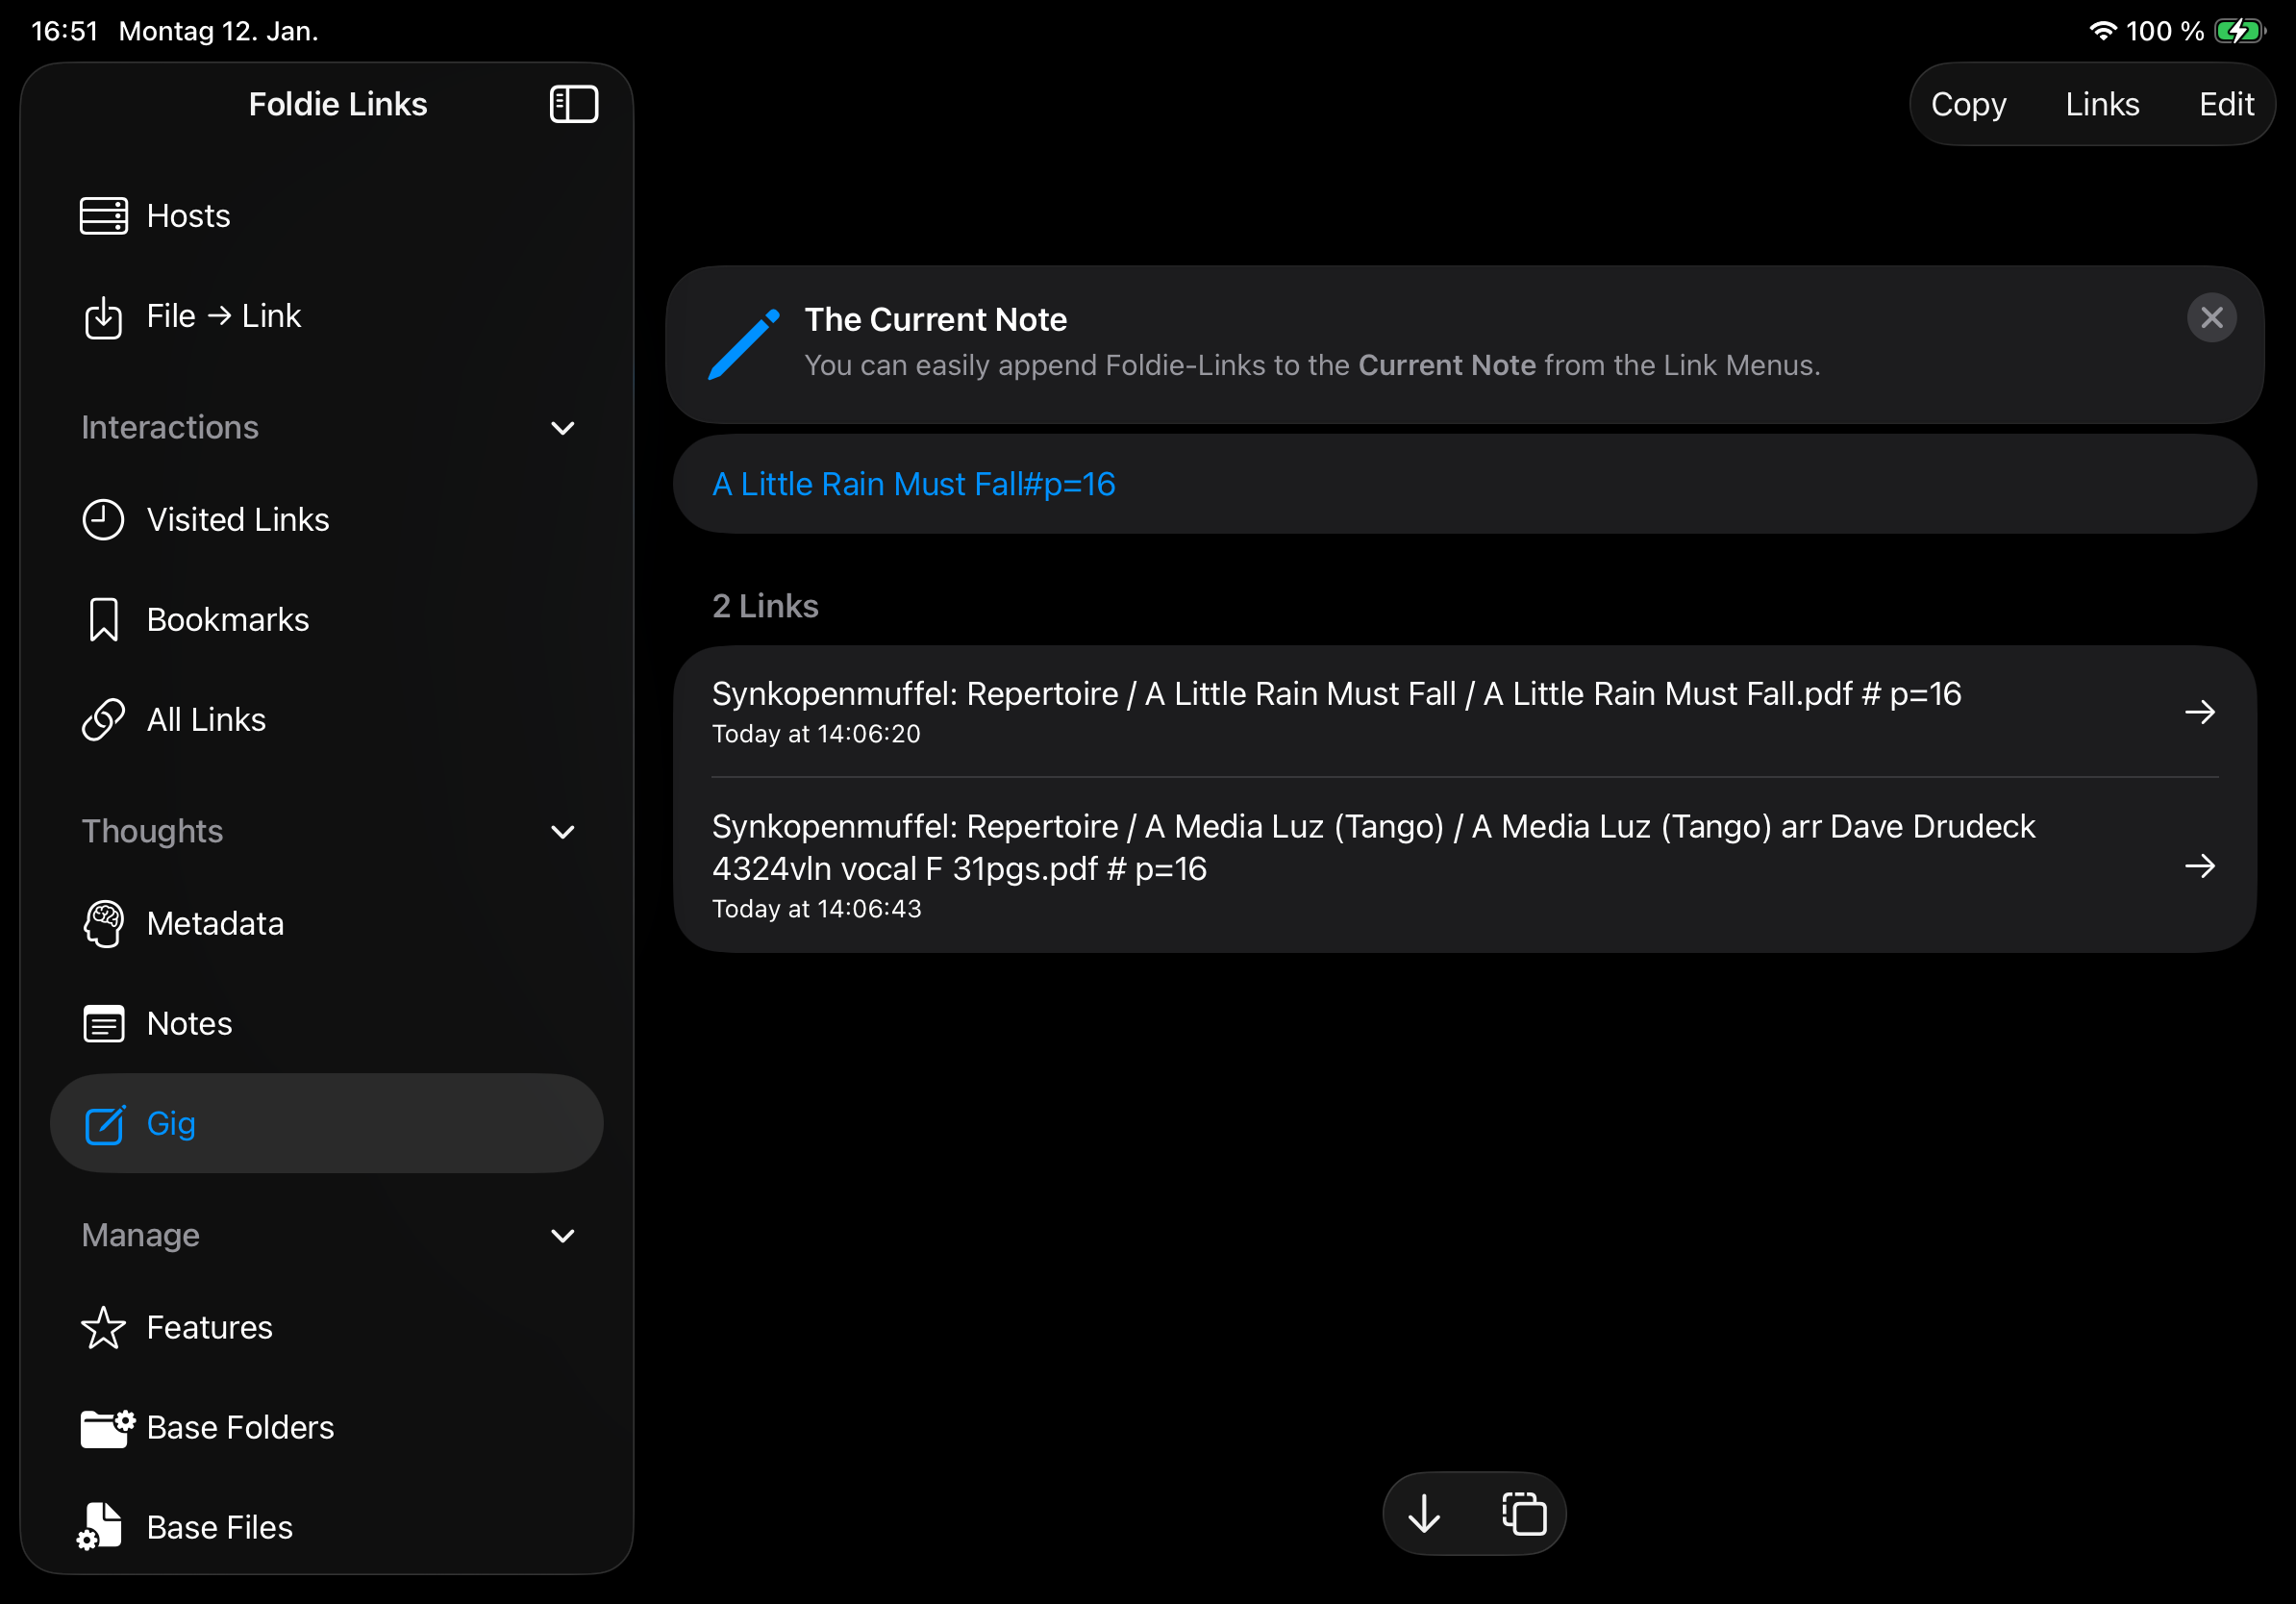
Task: Open Base Folders settings
Action: (x=239, y=1428)
